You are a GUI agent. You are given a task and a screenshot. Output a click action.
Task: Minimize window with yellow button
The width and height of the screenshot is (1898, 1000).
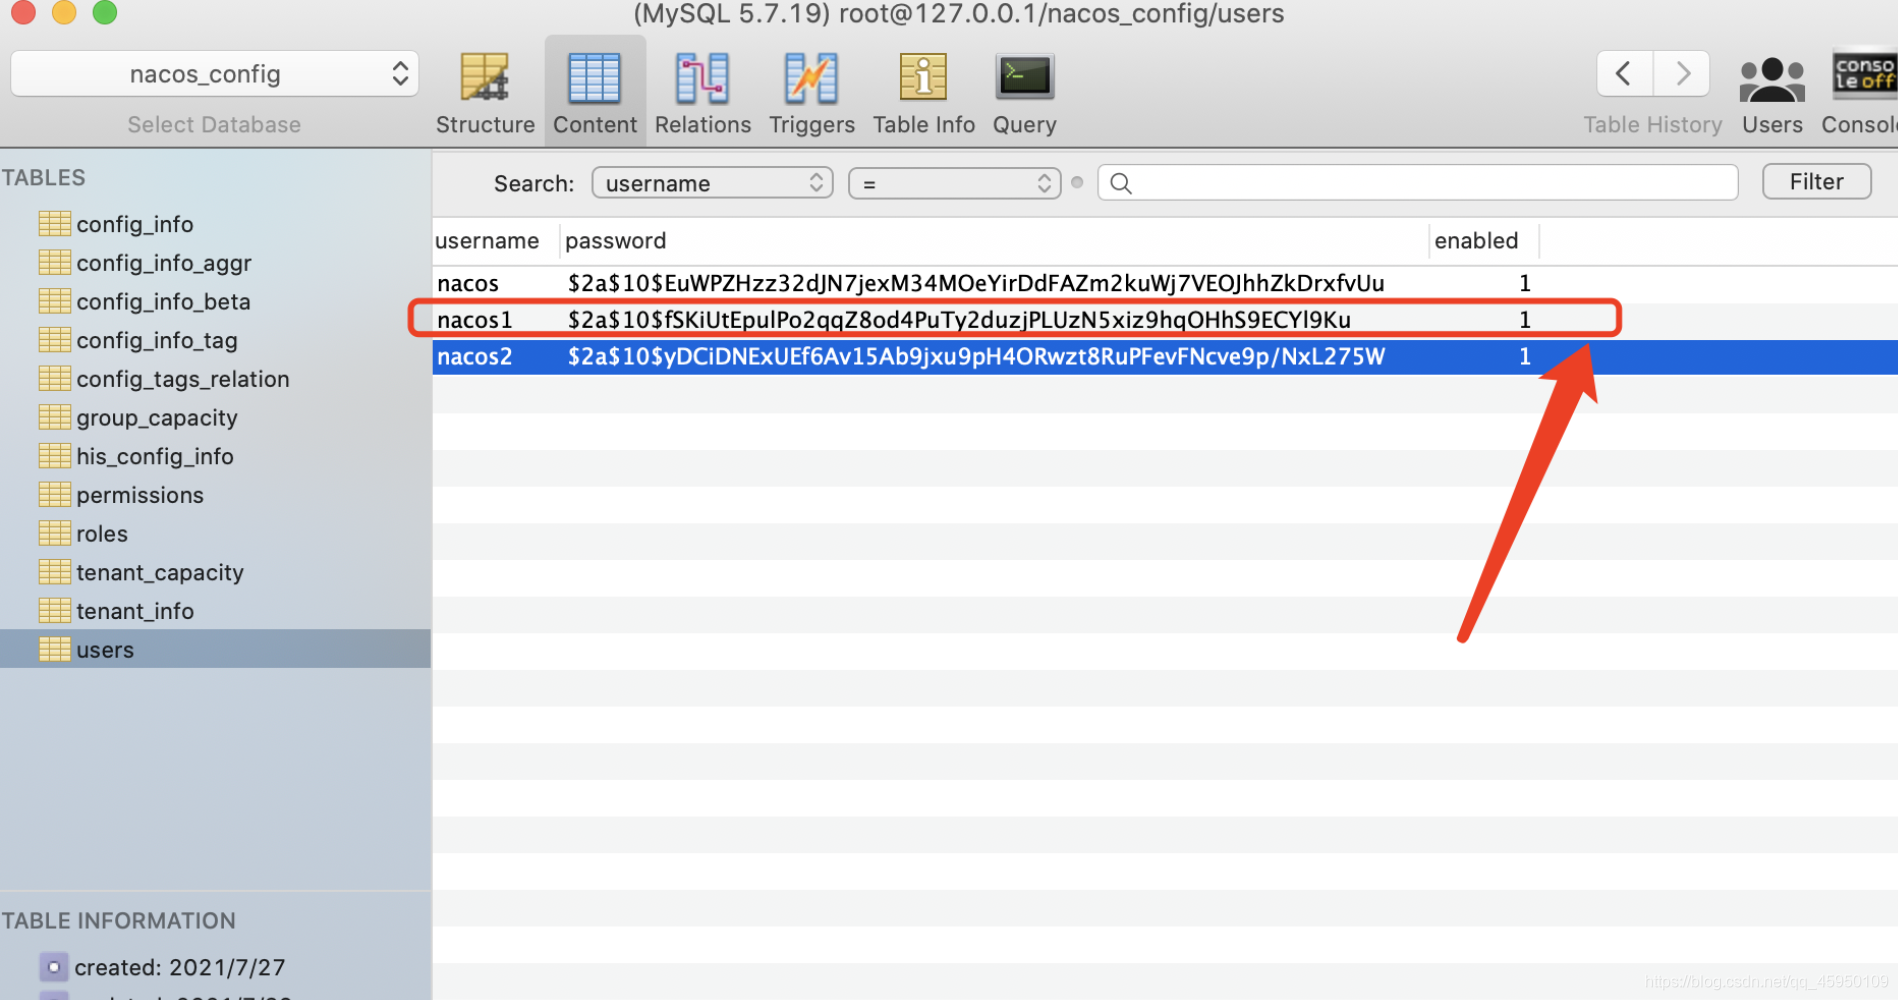click(64, 11)
